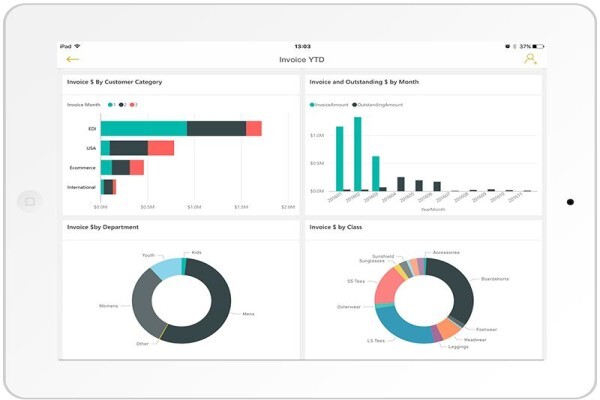Click the USA category label
The width and height of the screenshot is (600, 400).
[x=91, y=148]
